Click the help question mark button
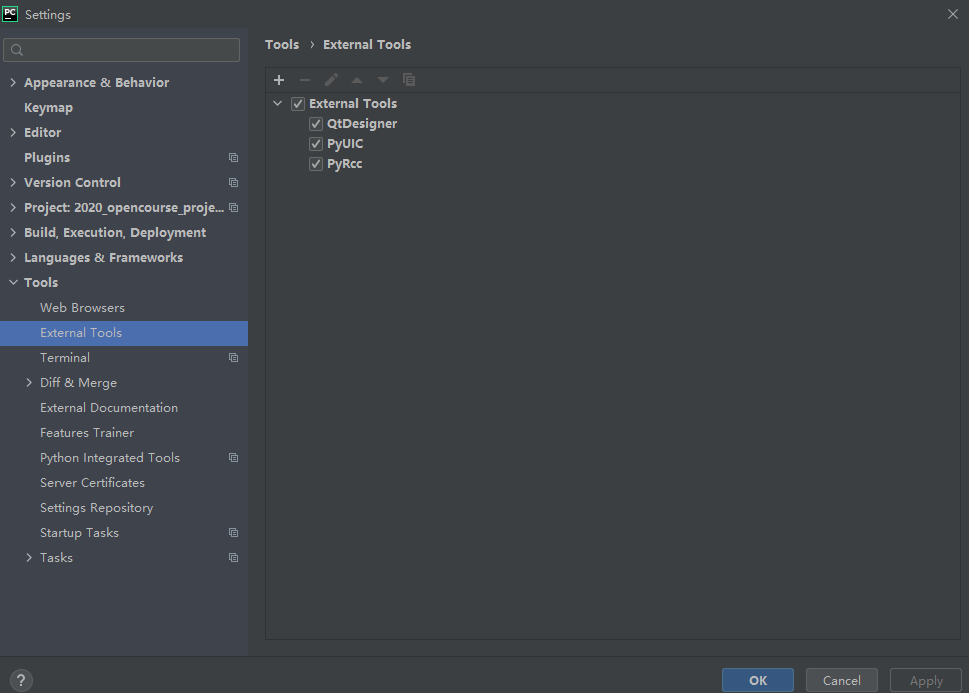This screenshot has height=693, width=969. click(x=21, y=680)
